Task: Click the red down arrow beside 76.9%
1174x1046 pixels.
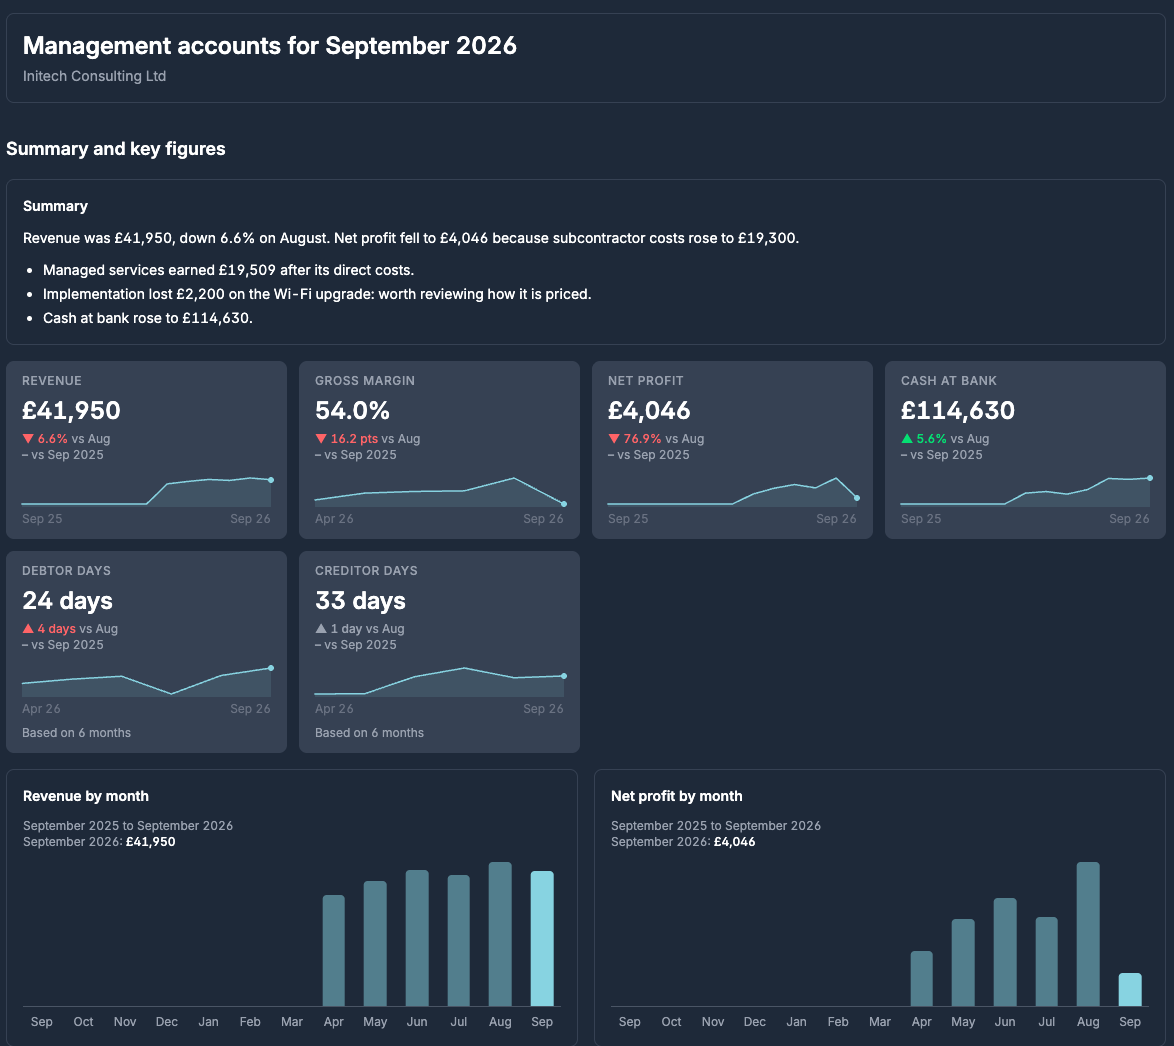Action: [614, 439]
